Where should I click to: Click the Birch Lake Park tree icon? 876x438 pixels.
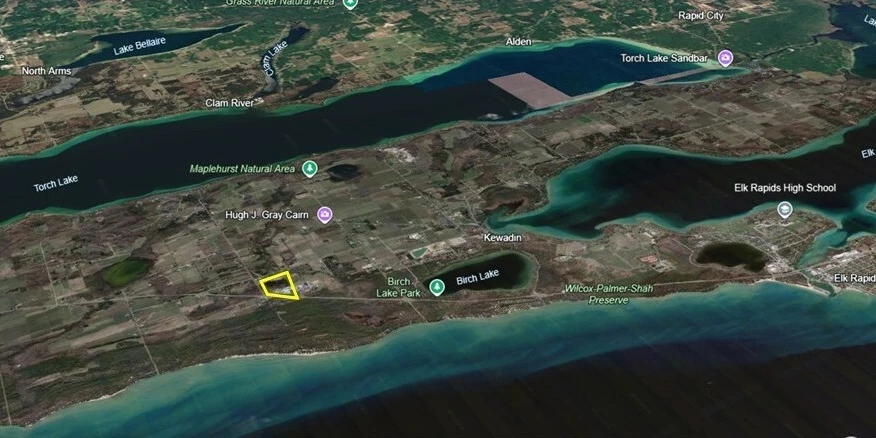point(436,287)
